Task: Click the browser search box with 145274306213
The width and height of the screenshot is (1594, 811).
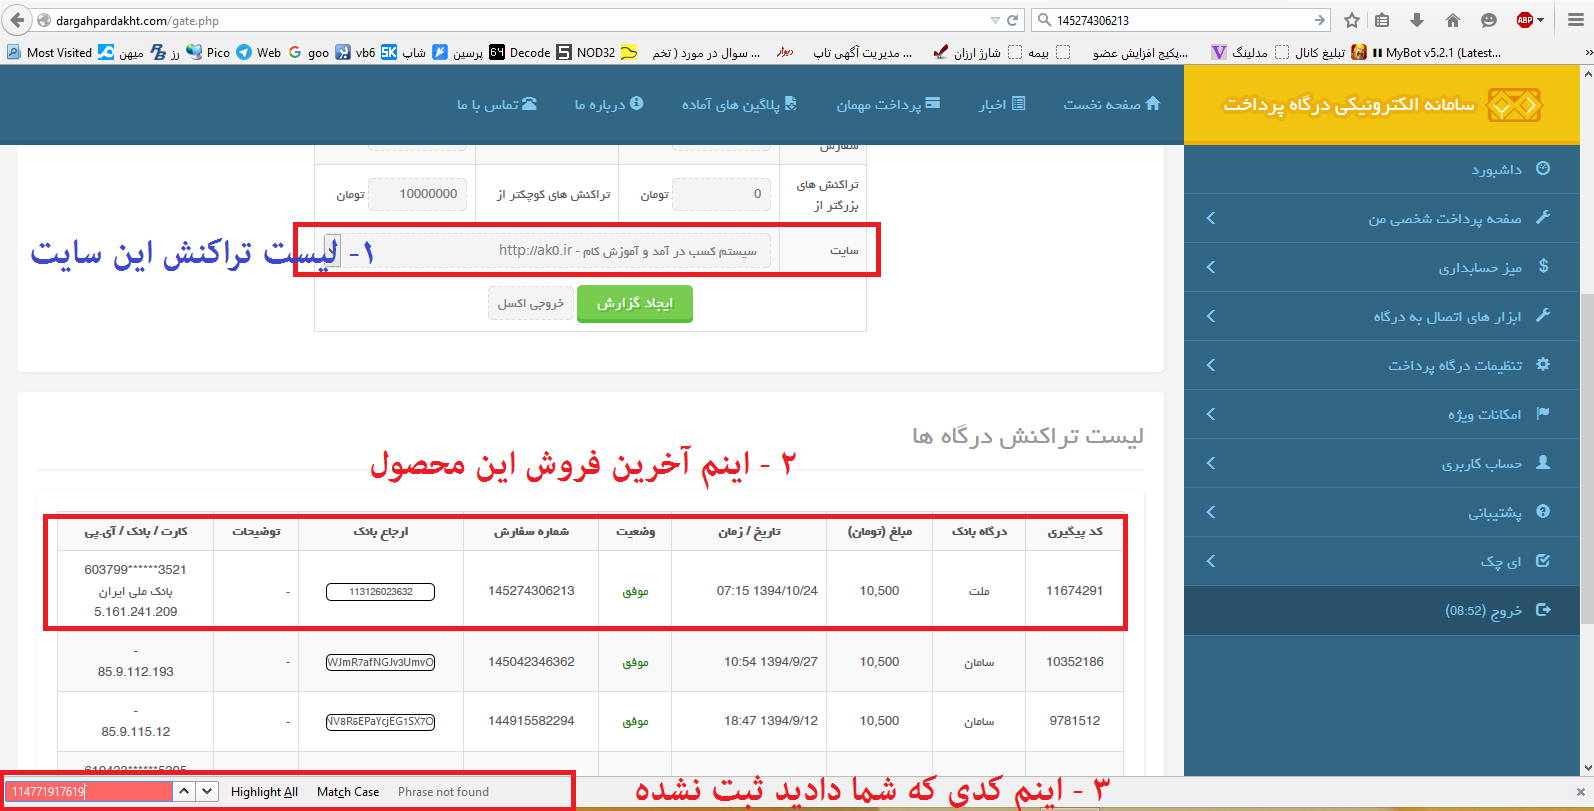Action: pos(1182,20)
